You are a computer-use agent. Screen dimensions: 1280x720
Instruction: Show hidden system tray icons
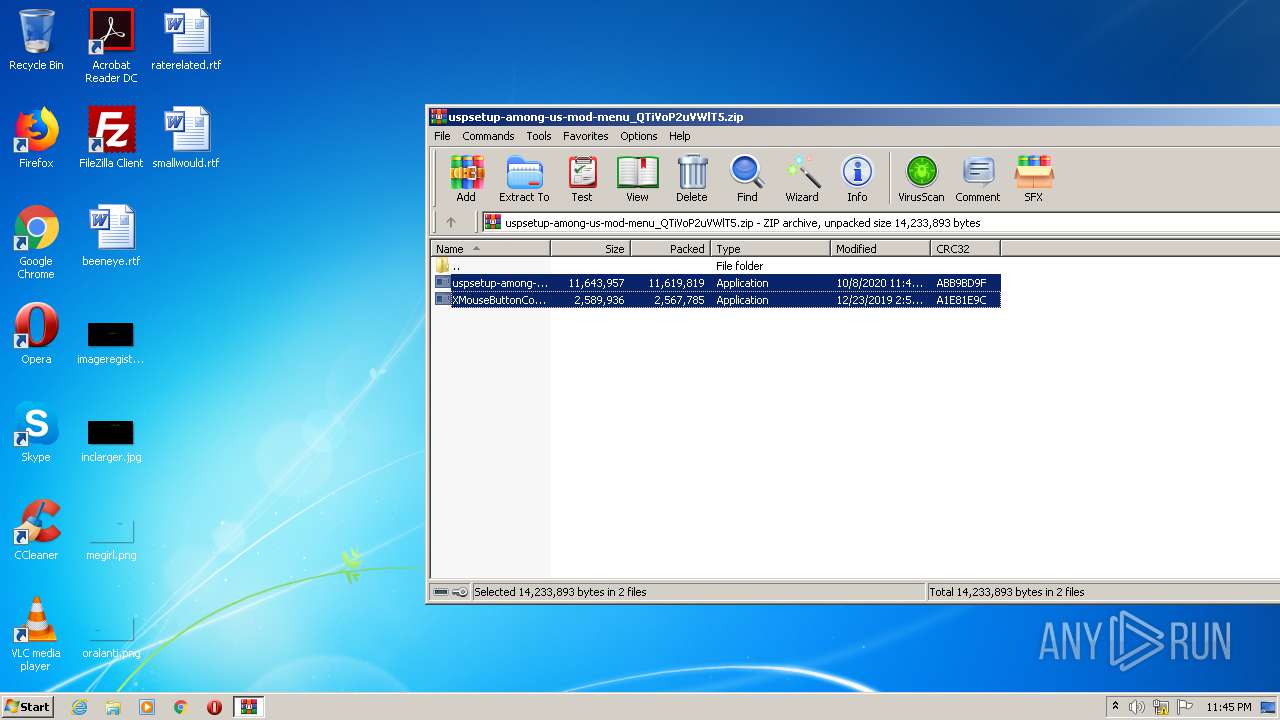(x=1116, y=706)
